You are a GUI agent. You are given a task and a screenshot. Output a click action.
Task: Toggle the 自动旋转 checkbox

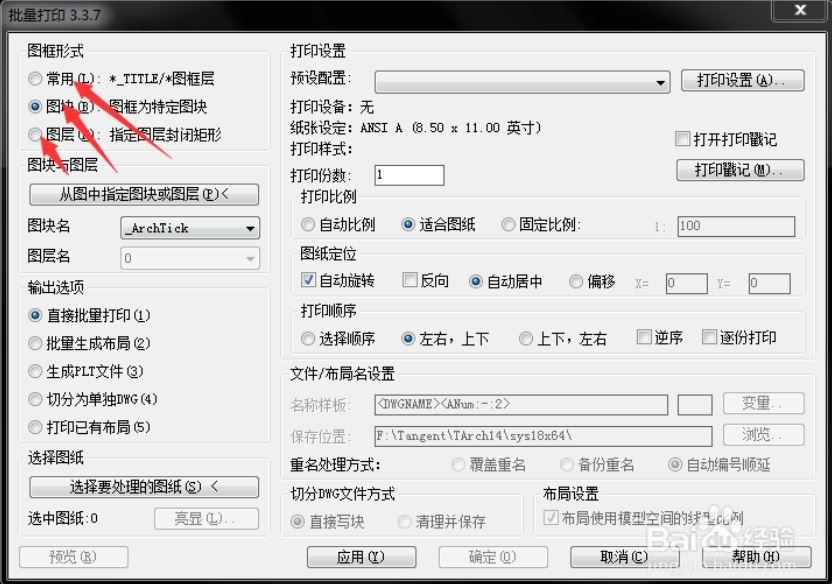[308, 280]
